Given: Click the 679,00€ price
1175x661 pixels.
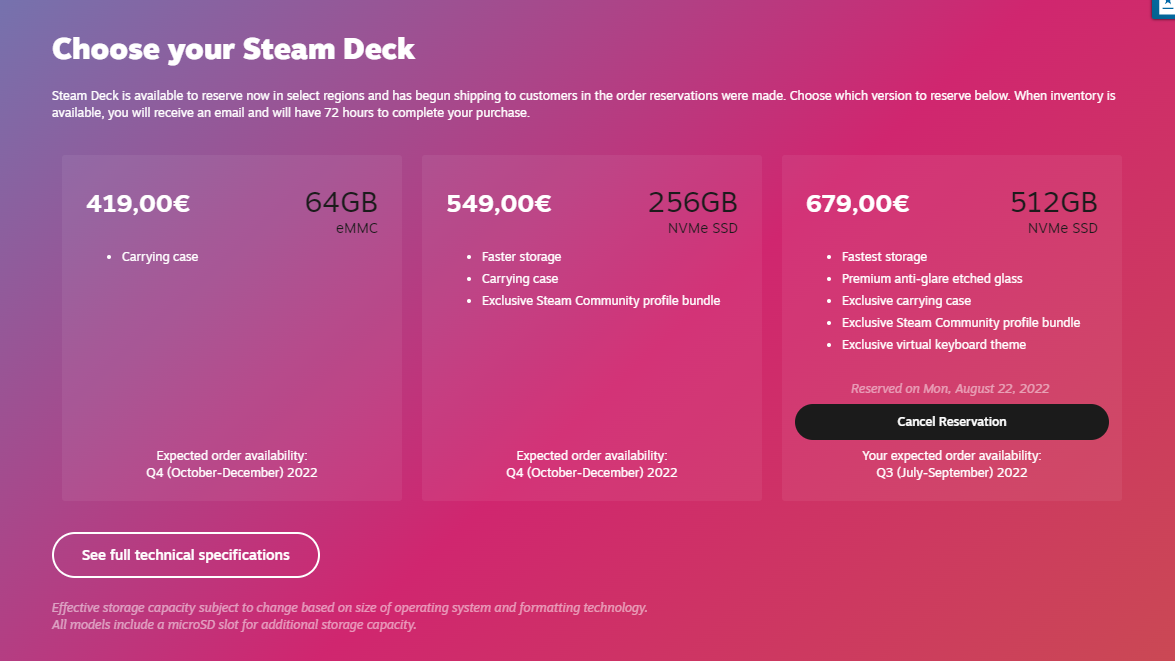Looking at the screenshot, I should (x=857, y=204).
